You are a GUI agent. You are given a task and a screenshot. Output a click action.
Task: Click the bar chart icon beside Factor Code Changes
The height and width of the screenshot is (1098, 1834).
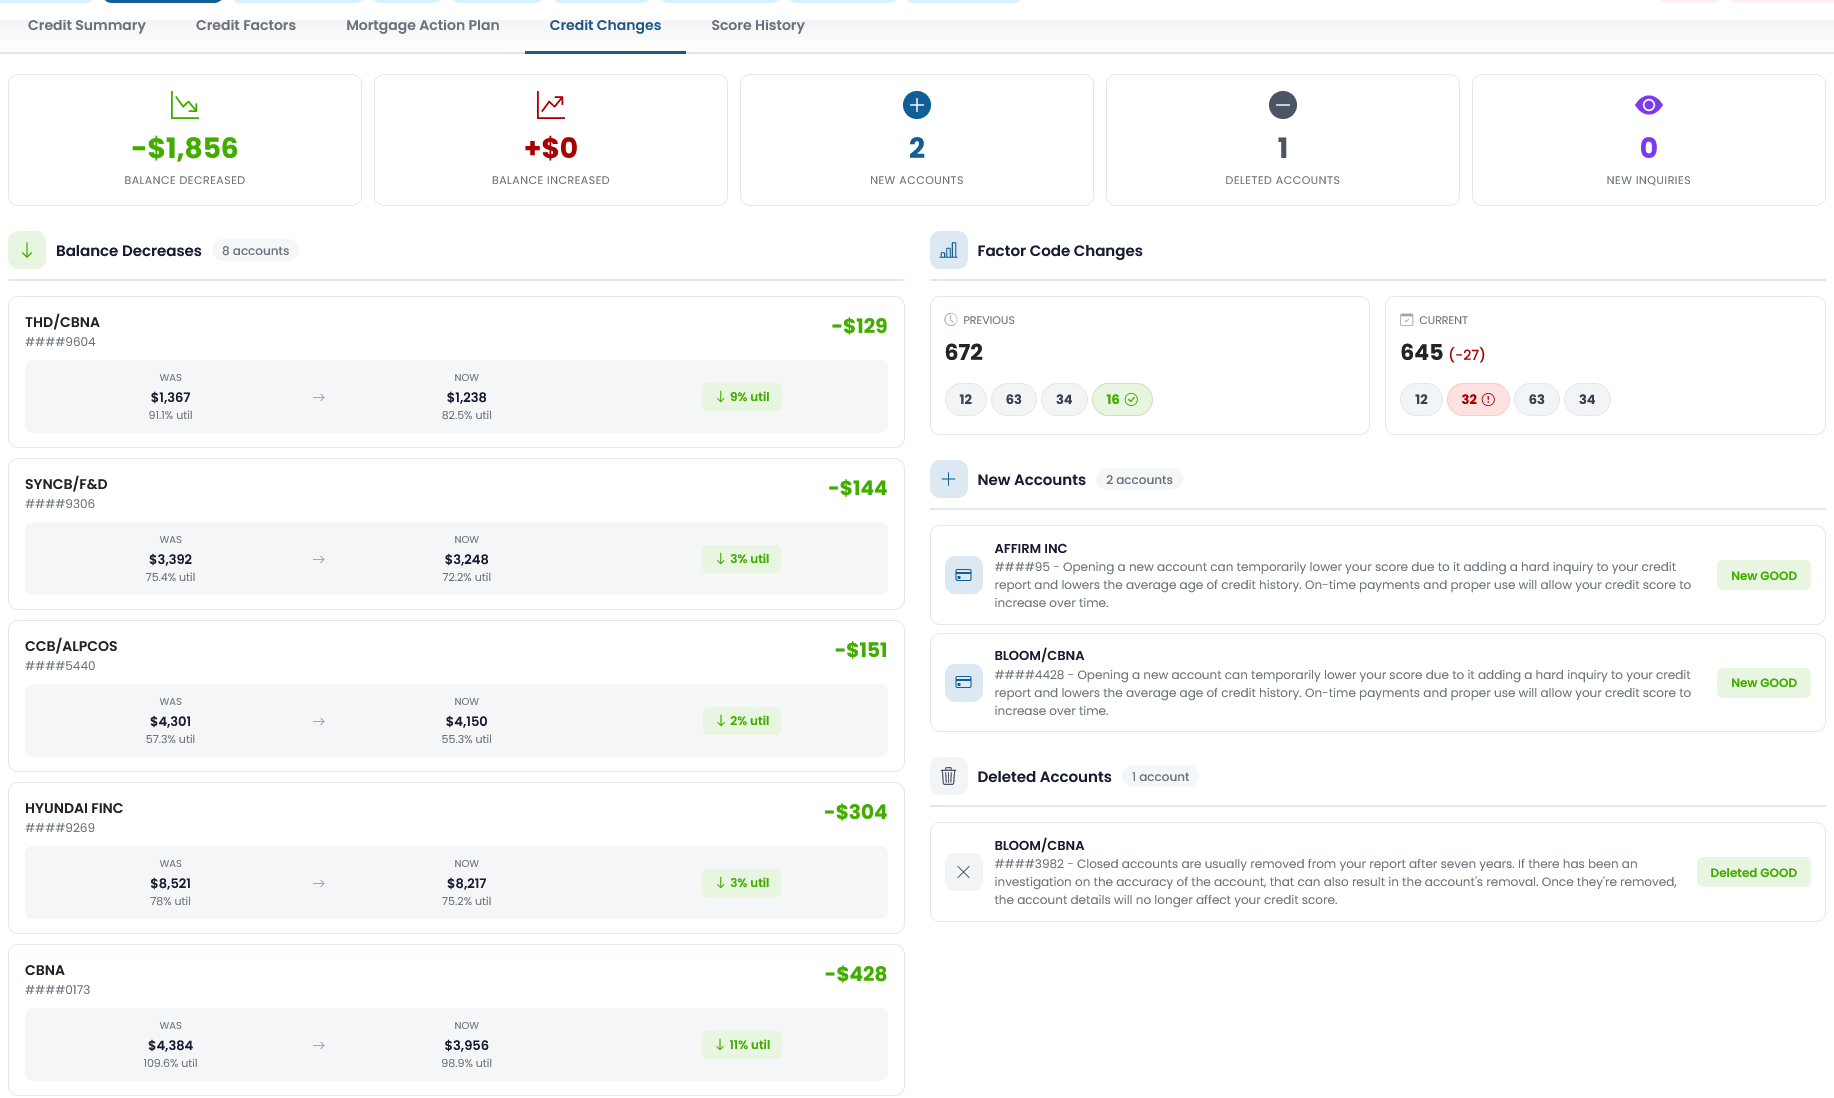tap(948, 250)
